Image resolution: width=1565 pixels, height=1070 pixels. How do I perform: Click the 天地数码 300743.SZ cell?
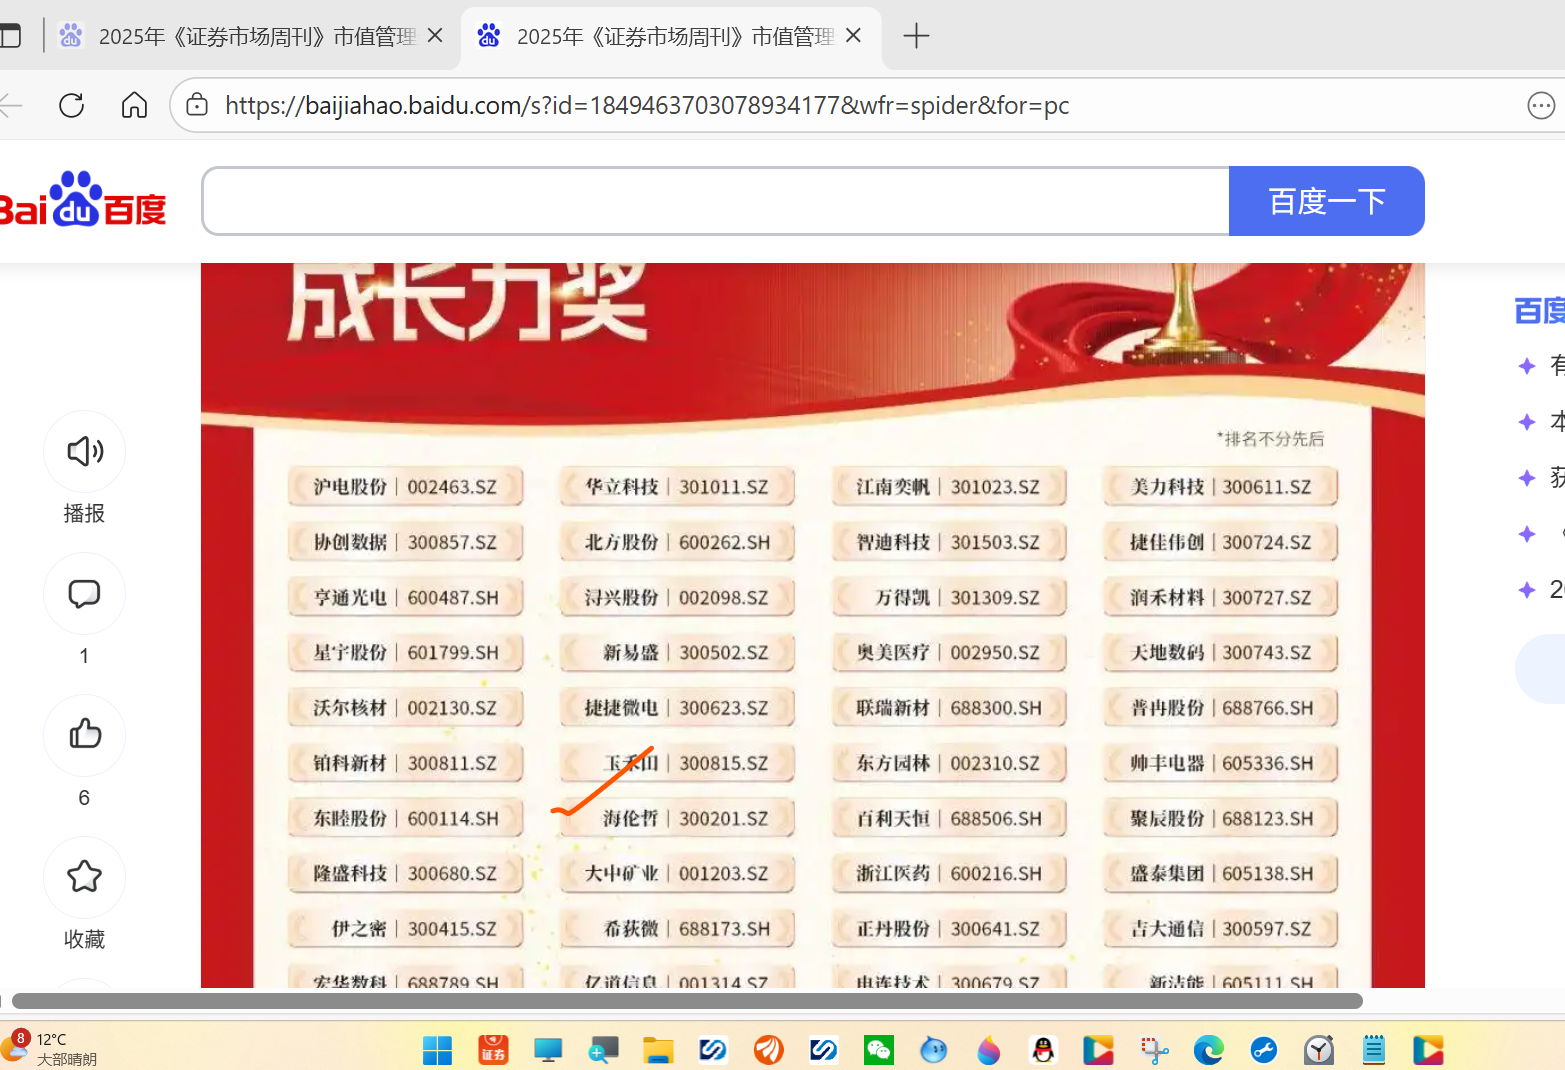[1221, 652]
